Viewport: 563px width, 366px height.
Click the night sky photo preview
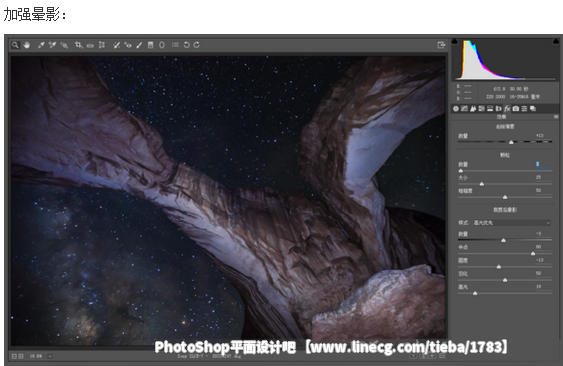pyautogui.click(x=228, y=200)
